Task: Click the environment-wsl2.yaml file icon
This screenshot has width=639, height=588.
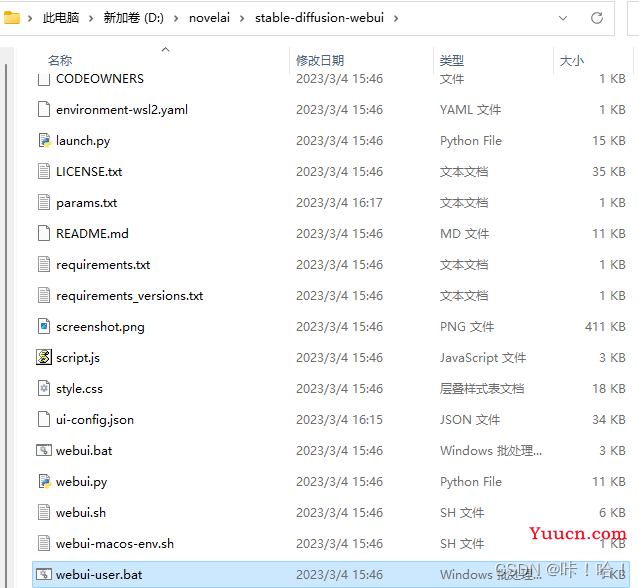Action: point(44,110)
